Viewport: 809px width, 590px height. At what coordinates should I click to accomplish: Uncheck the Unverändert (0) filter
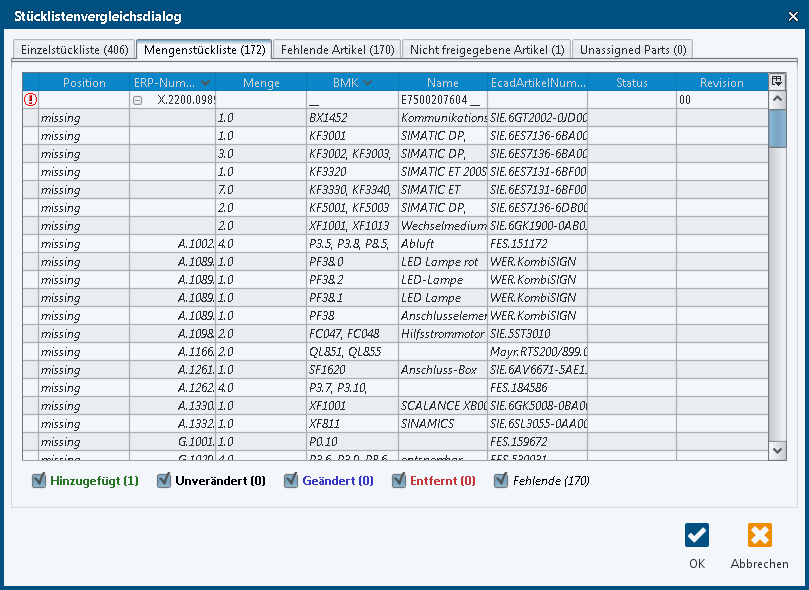pos(165,481)
